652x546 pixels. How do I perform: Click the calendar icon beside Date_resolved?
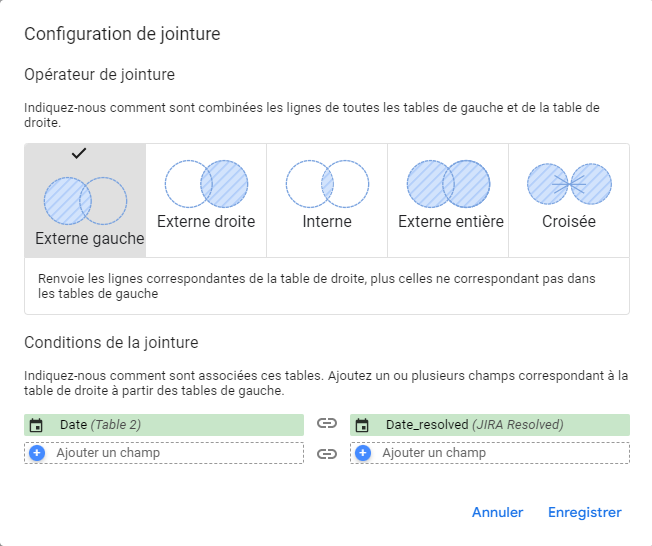(362, 425)
